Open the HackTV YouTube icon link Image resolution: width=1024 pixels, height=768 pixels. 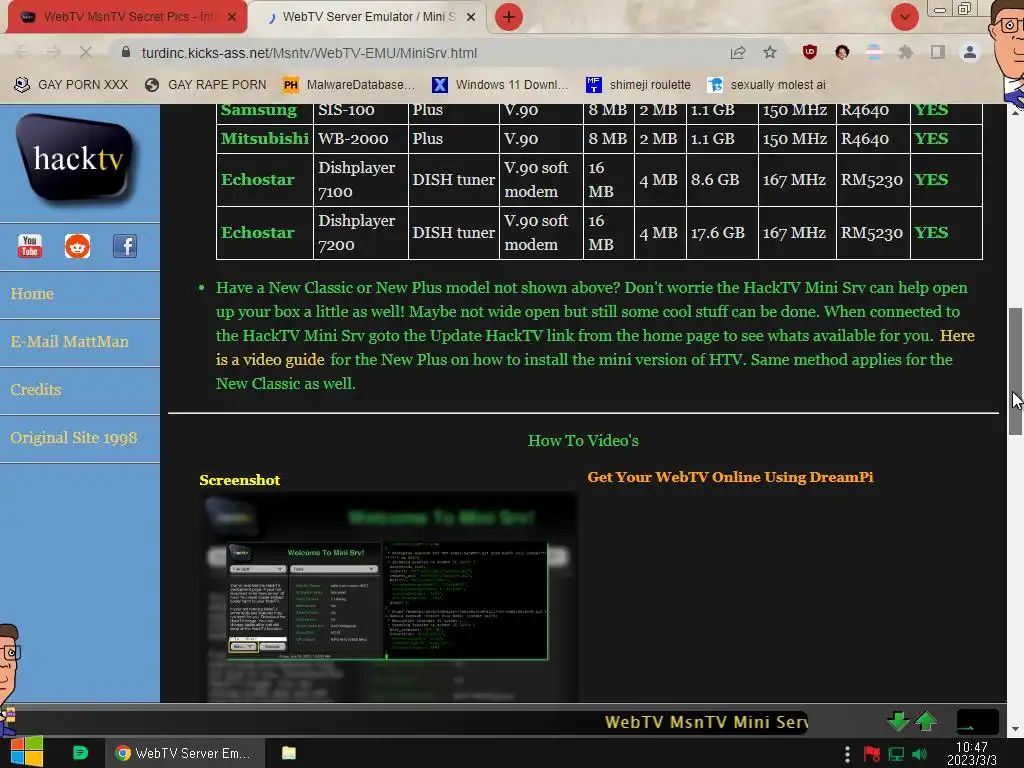click(x=29, y=246)
